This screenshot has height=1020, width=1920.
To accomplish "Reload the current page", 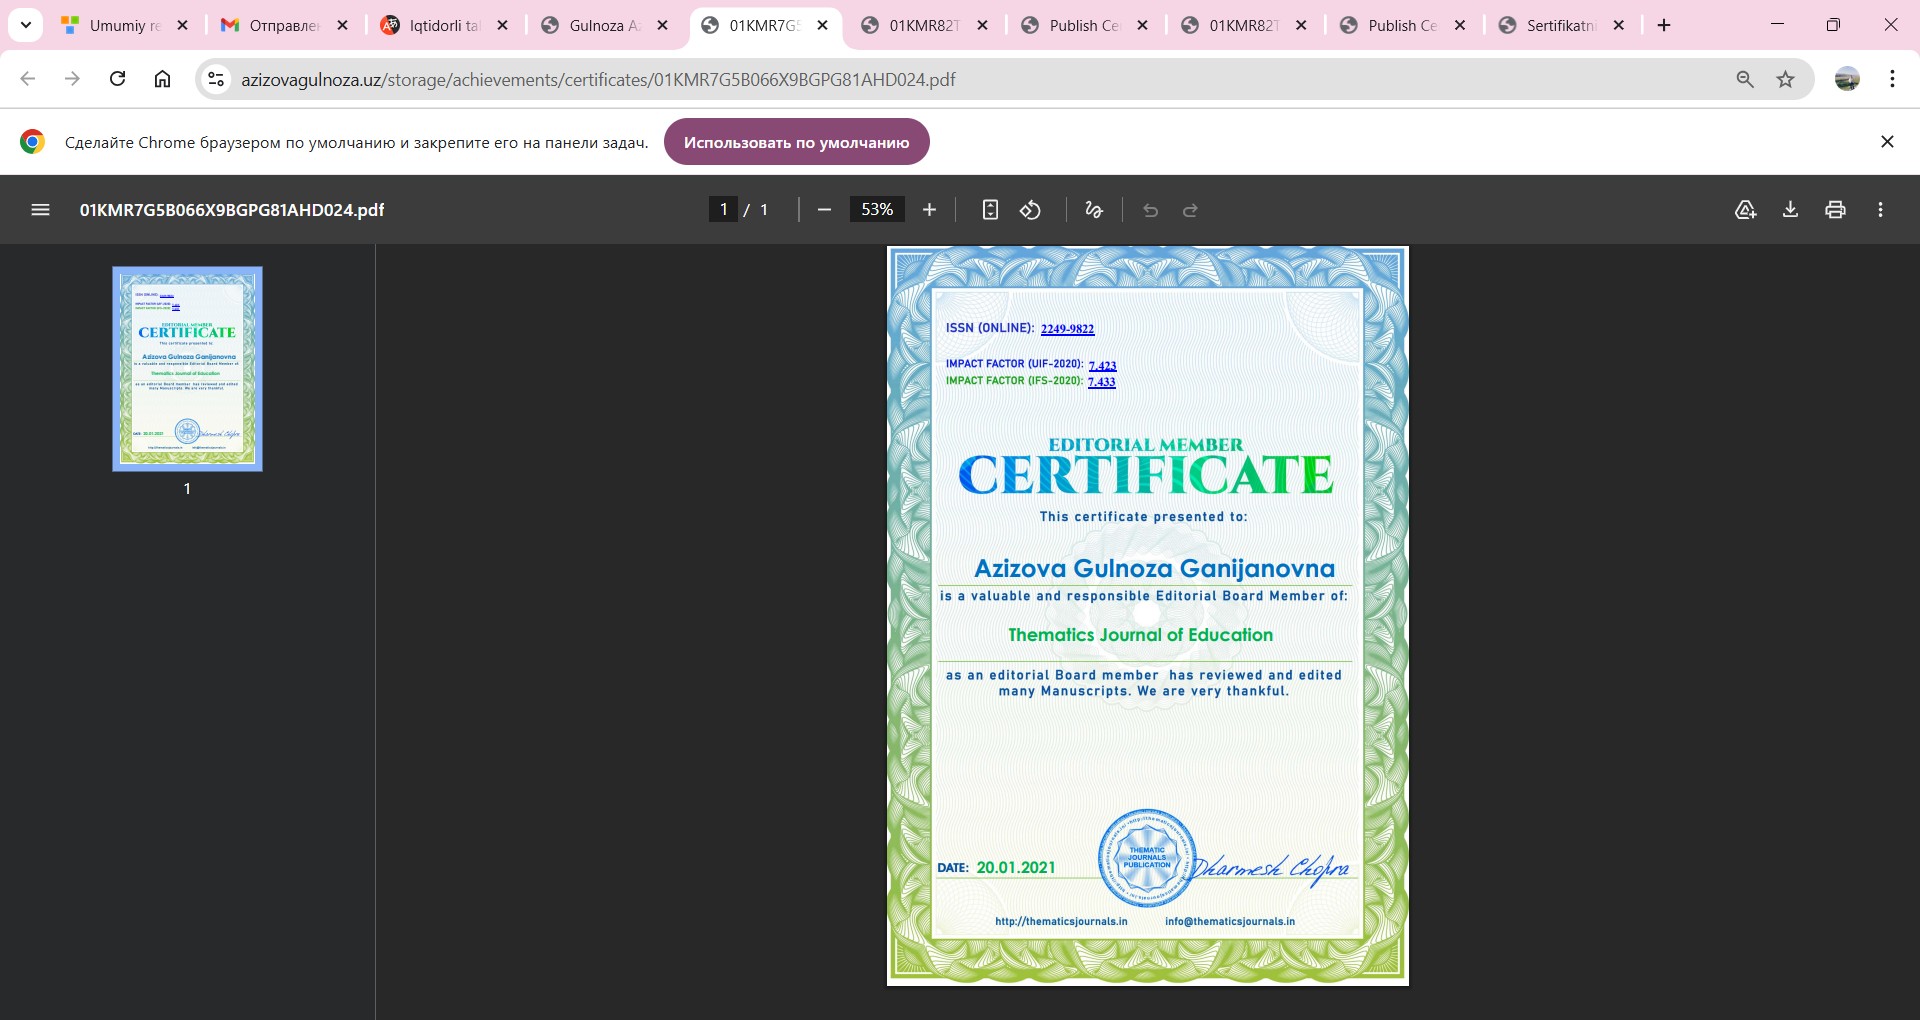I will pos(117,79).
